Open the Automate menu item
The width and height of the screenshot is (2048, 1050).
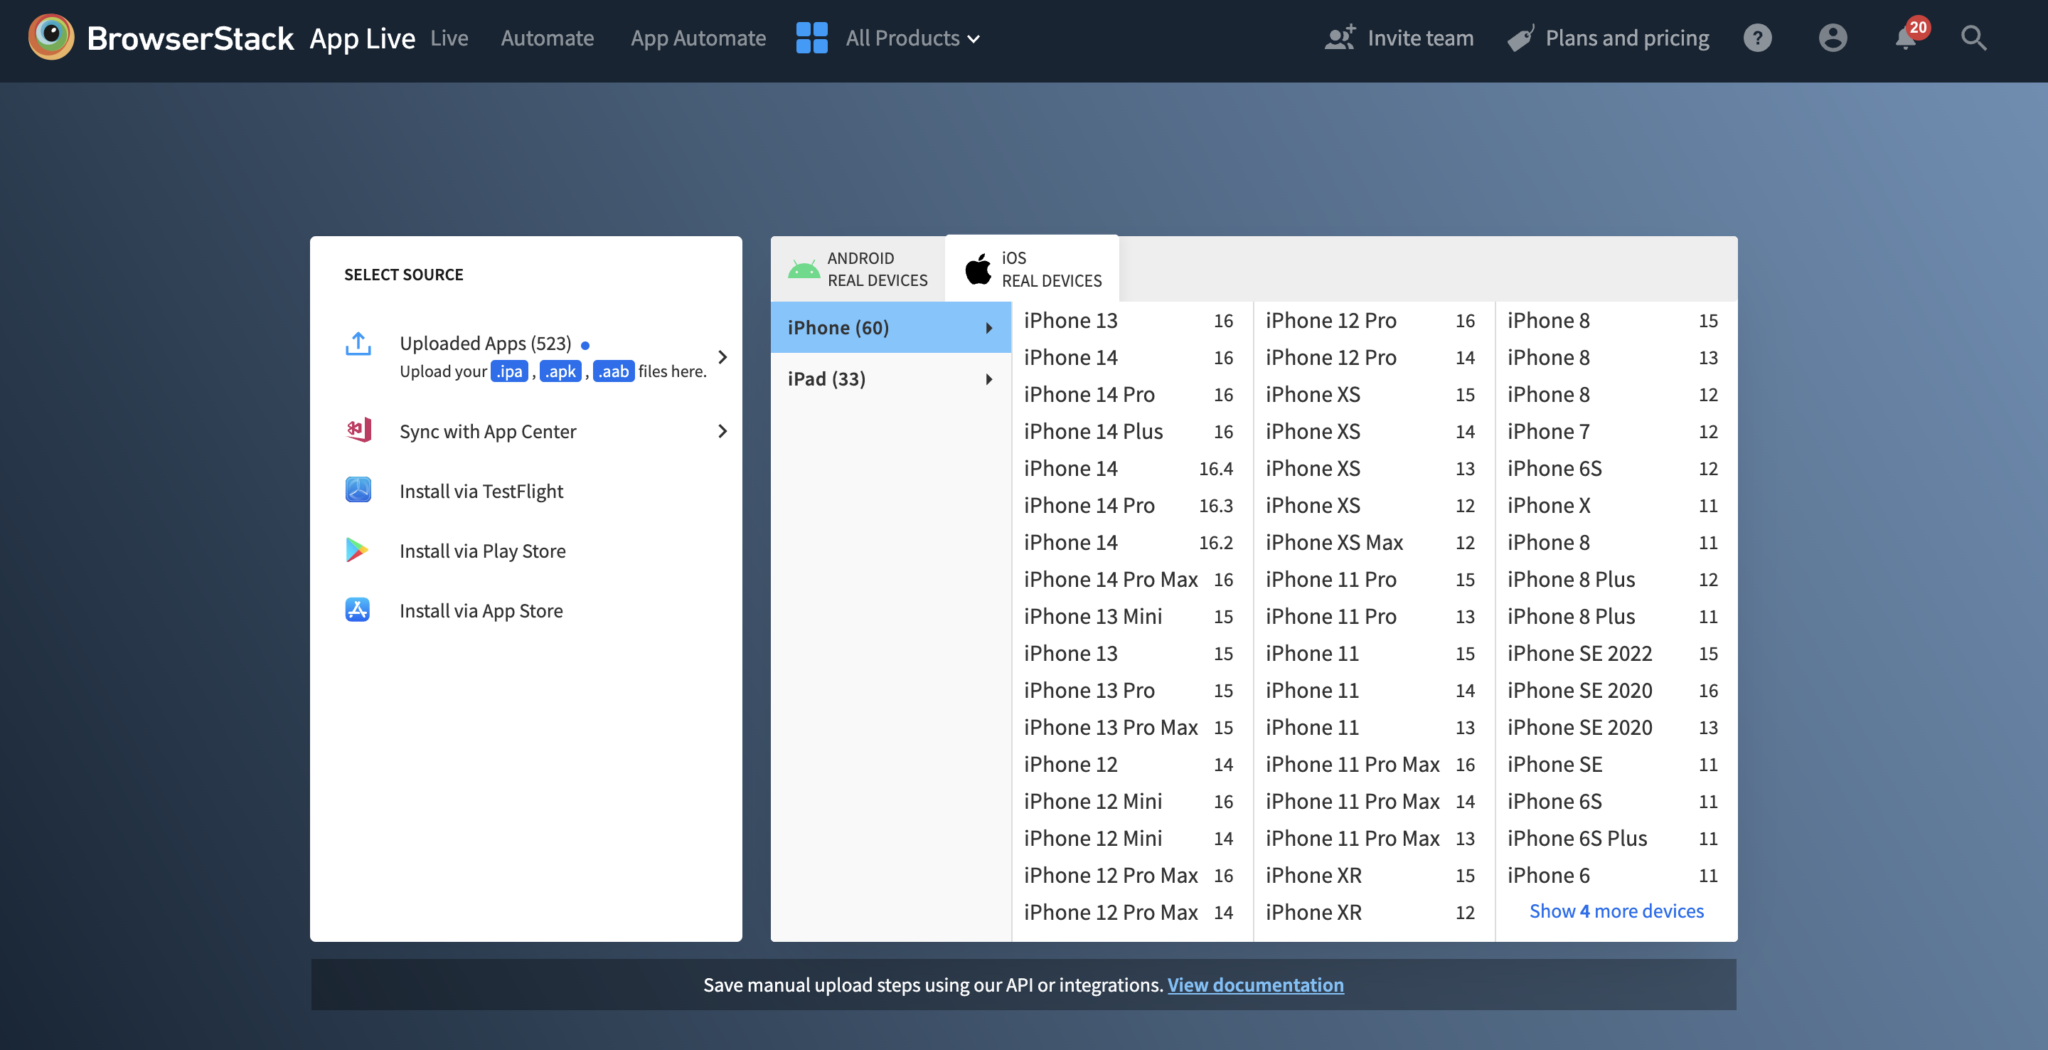click(547, 38)
